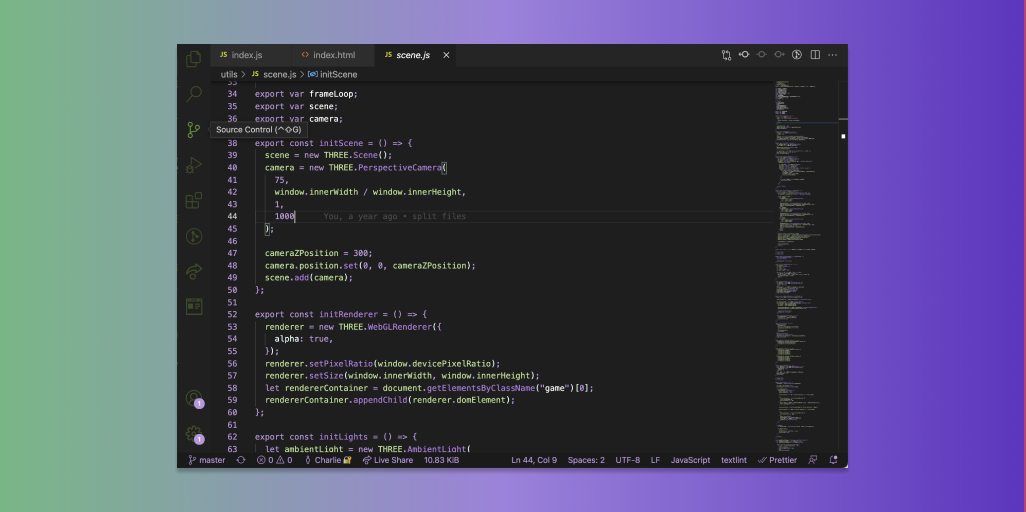This screenshot has width=1026, height=512.
Task: Open next revision icon
Action: pyautogui.click(x=779, y=55)
